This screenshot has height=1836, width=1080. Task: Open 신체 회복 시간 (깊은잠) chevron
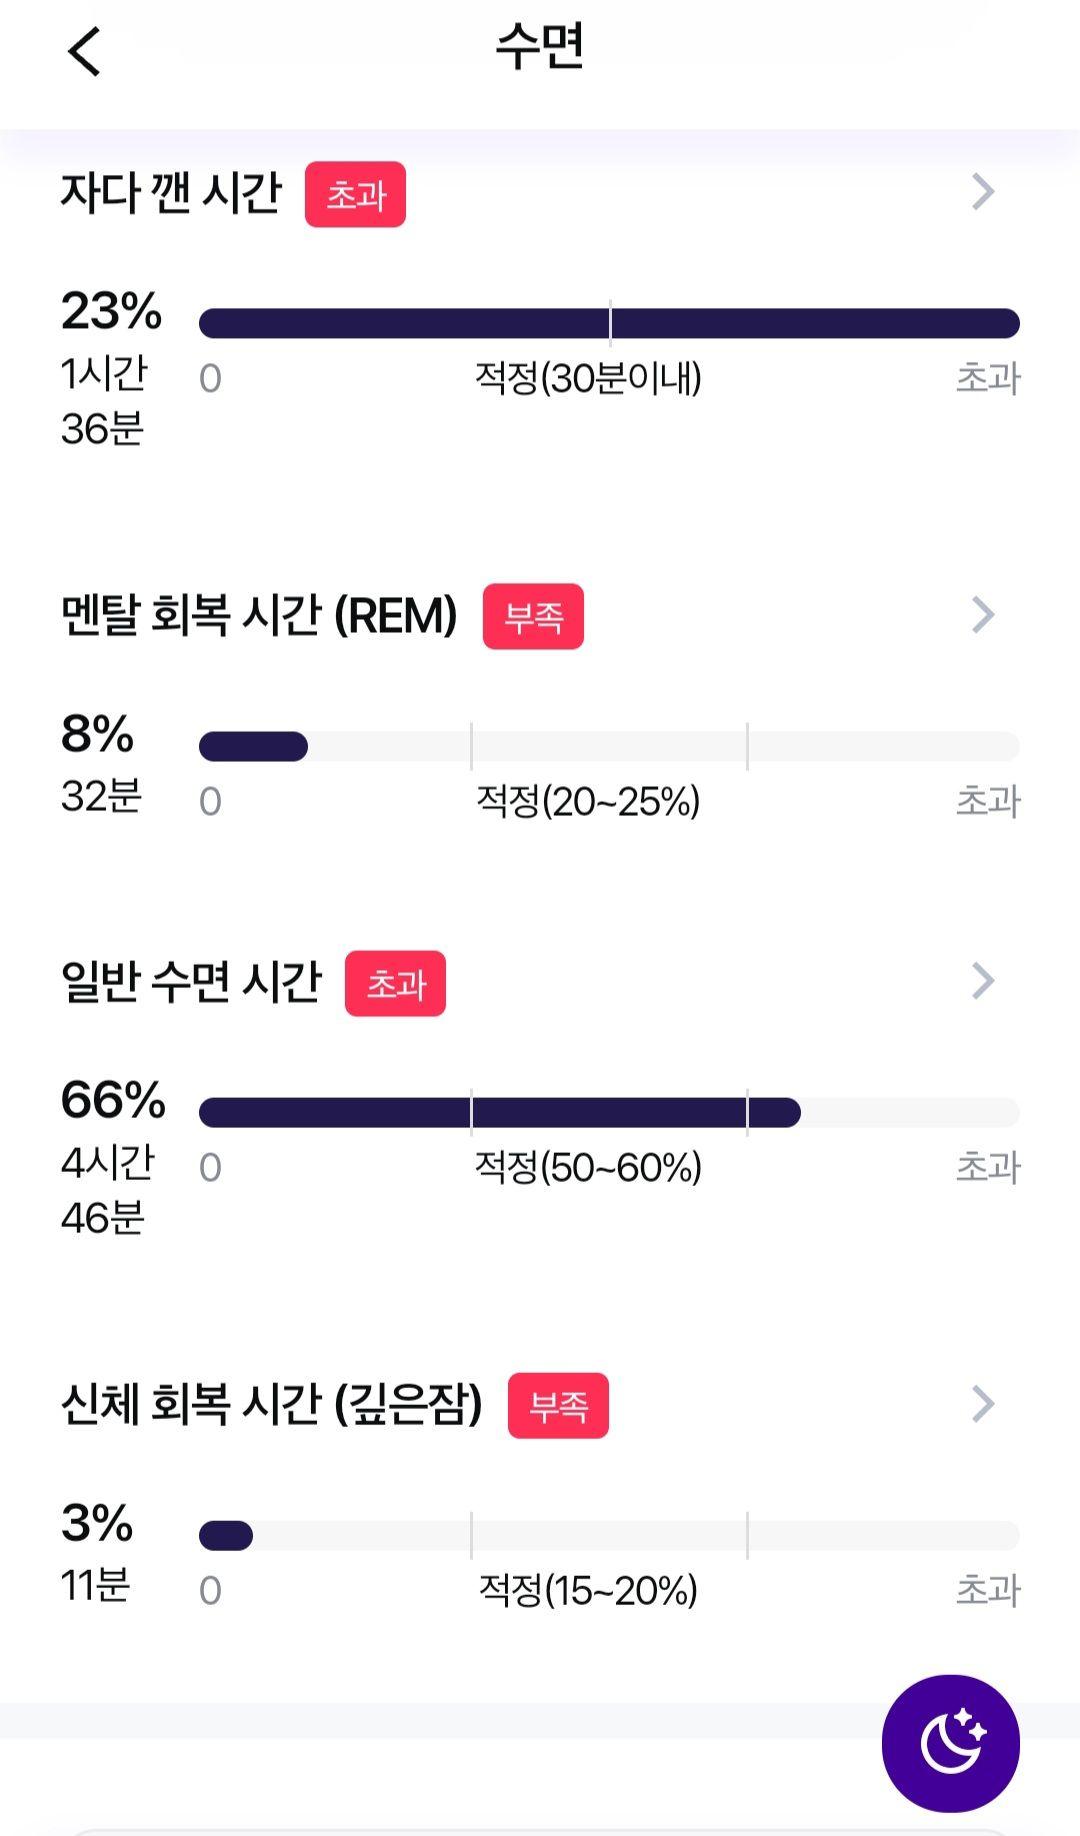(983, 1404)
